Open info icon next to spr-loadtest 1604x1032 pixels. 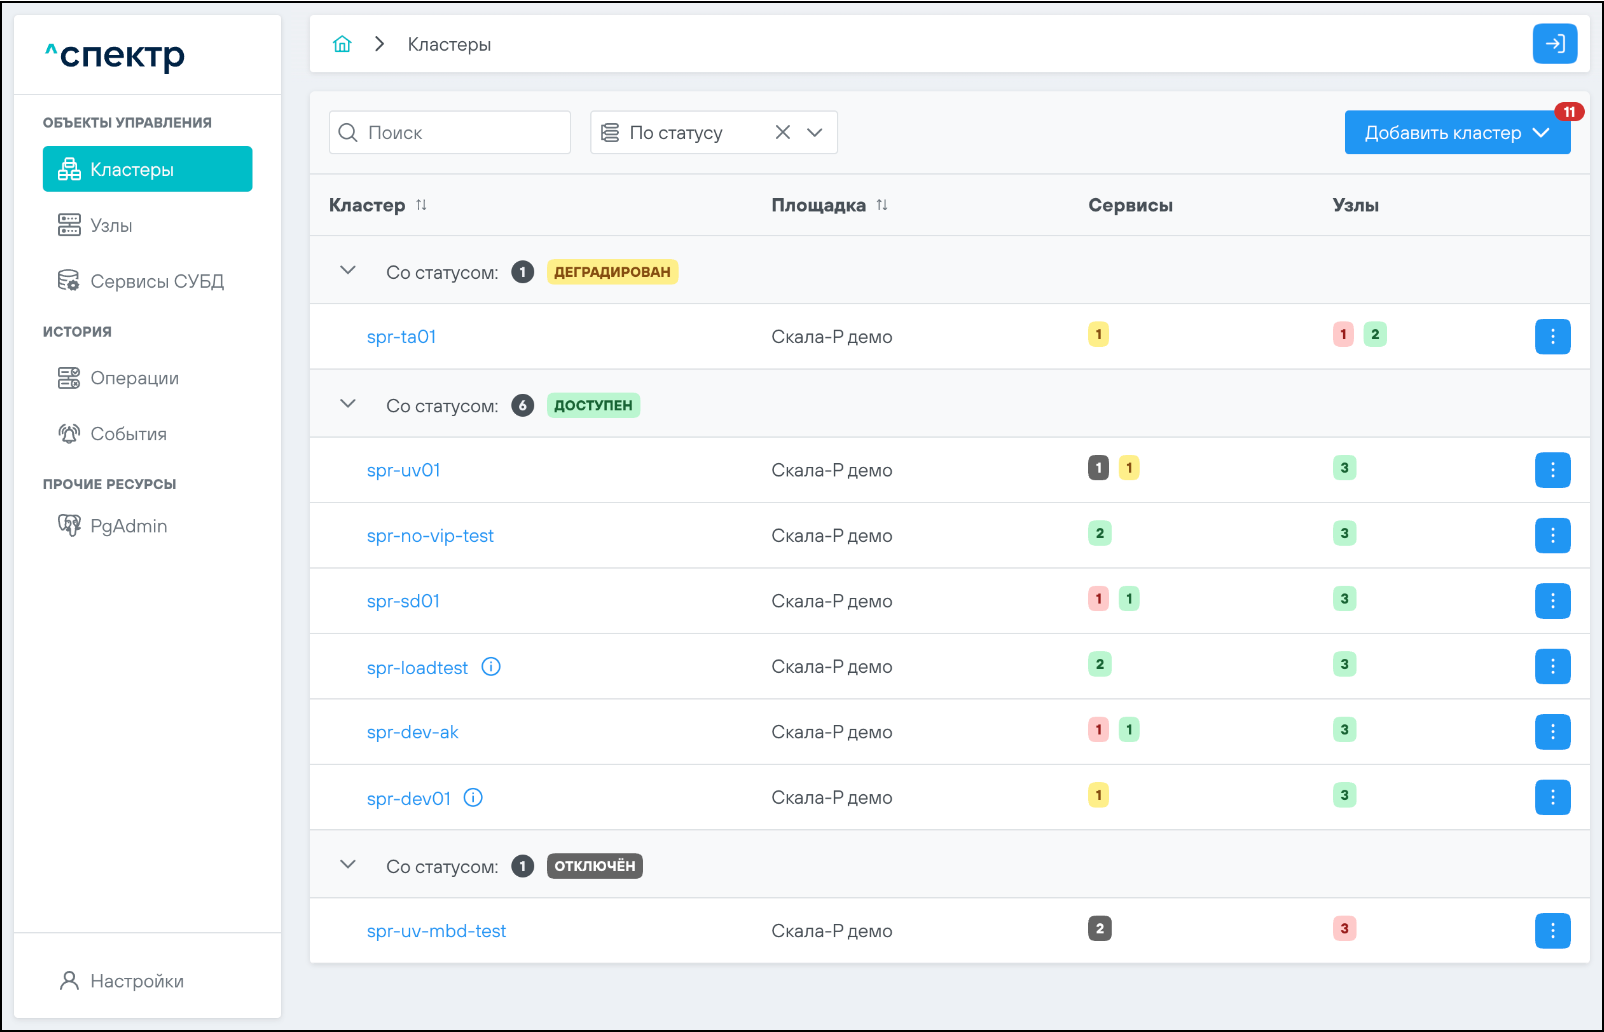coord(491,667)
